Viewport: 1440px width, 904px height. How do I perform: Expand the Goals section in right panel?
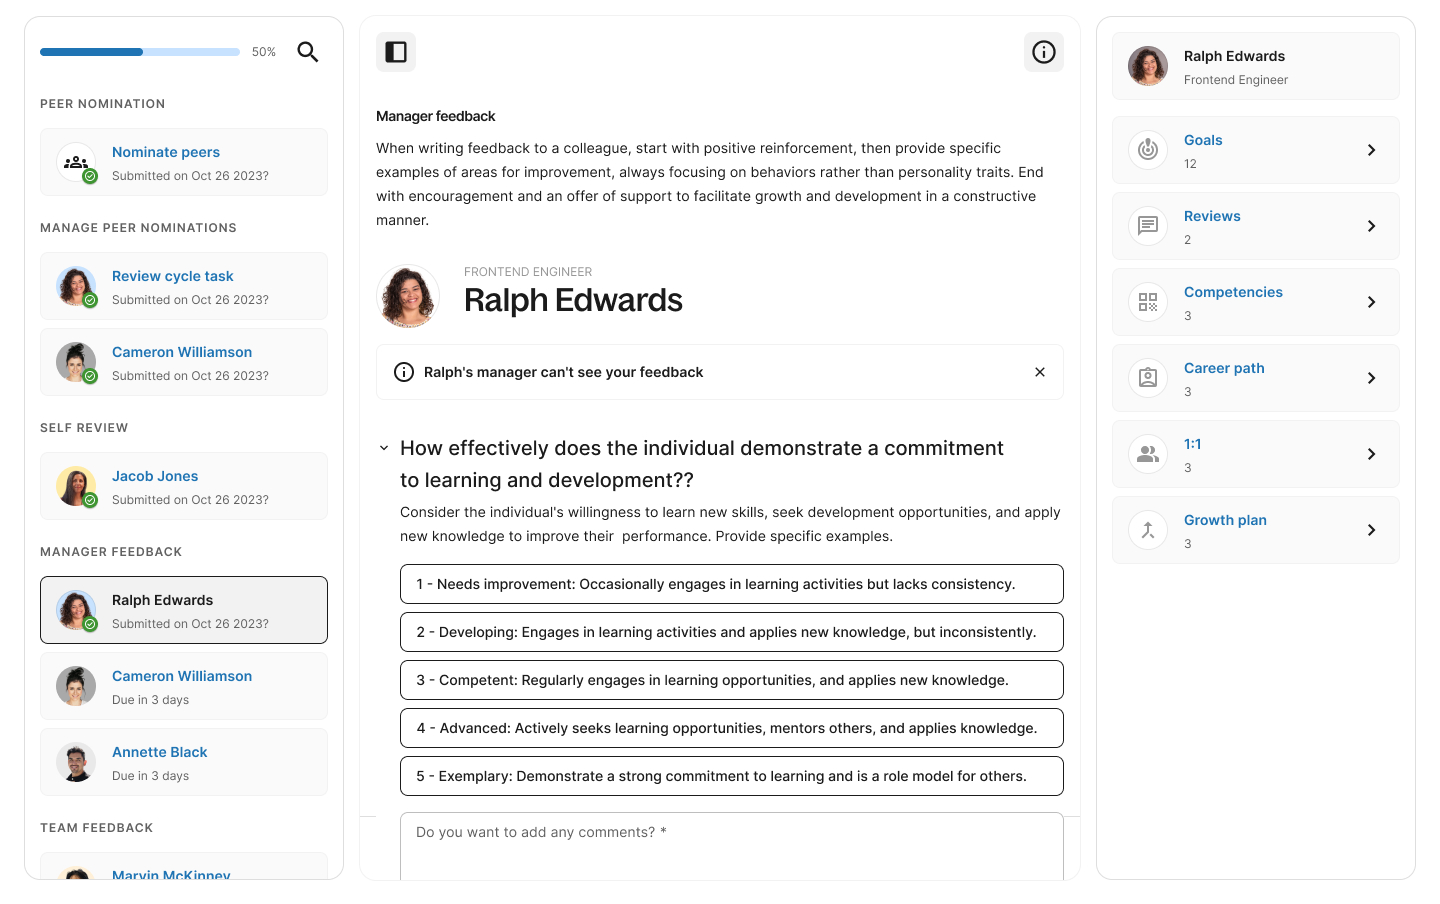[x=1203, y=140]
